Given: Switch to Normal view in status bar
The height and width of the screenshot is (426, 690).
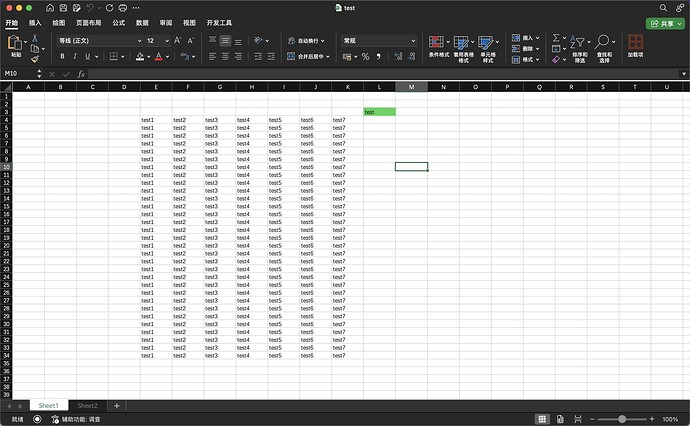Looking at the screenshot, I should 542,419.
